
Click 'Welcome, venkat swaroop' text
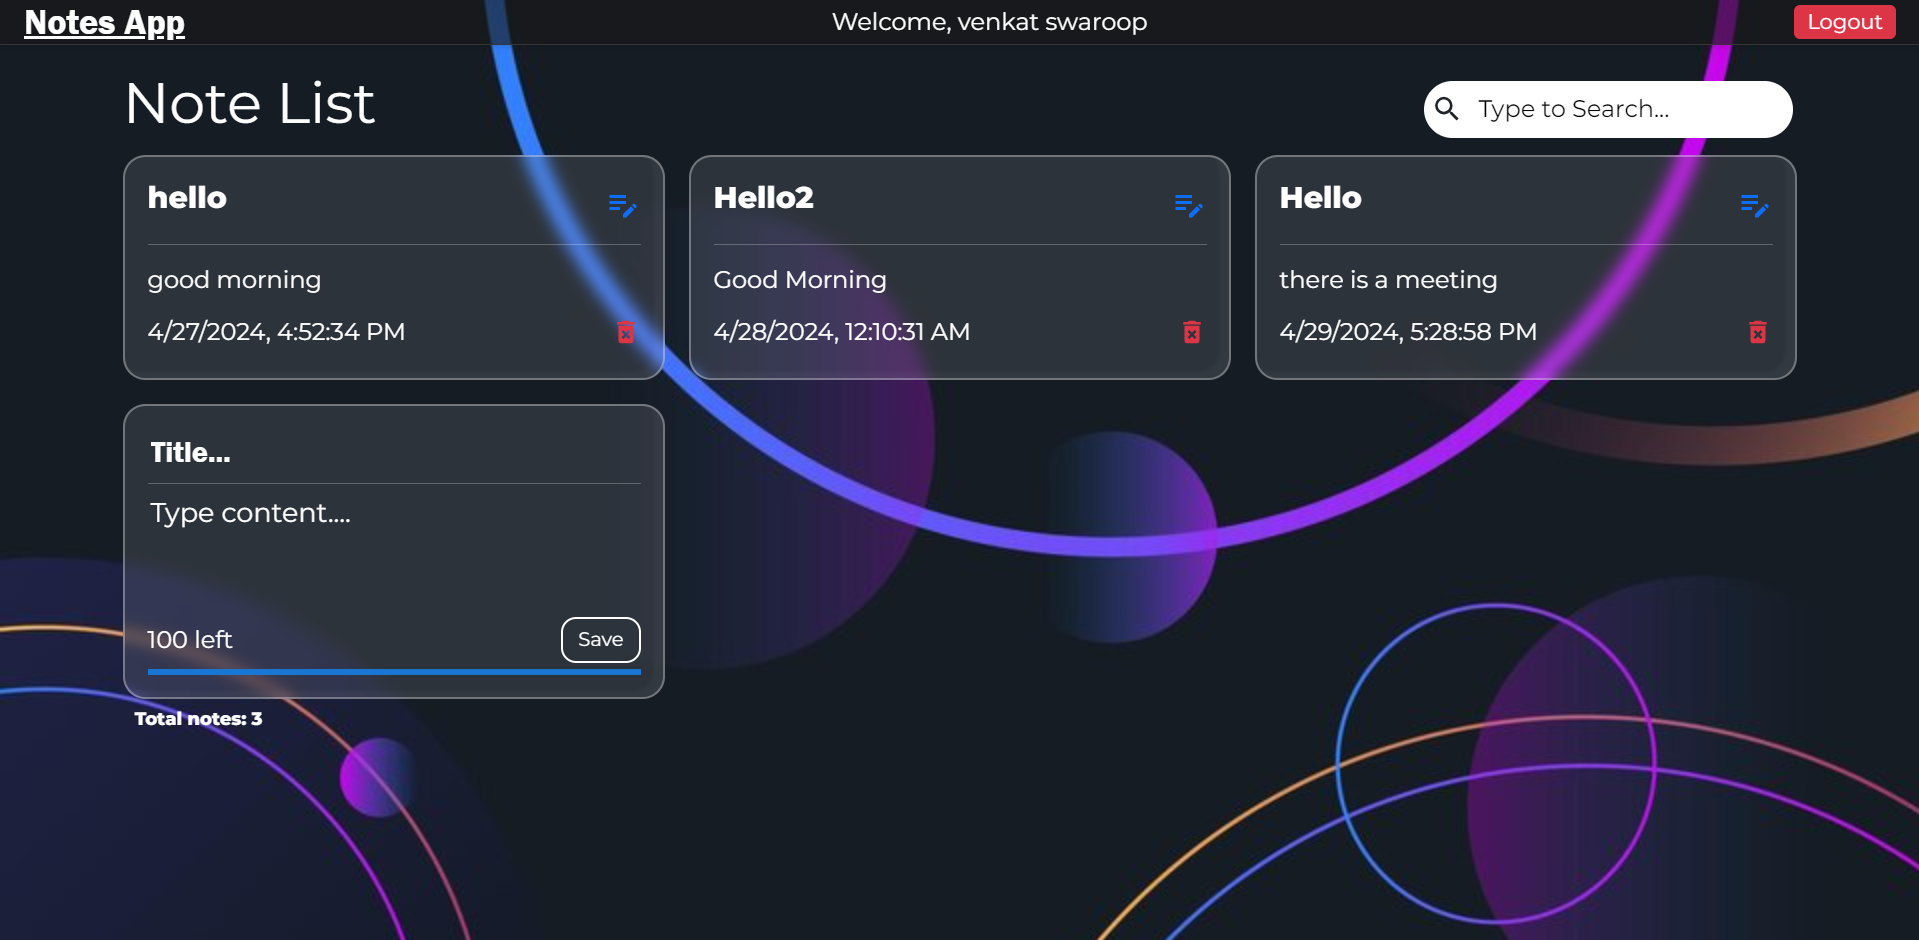(989, 22)
